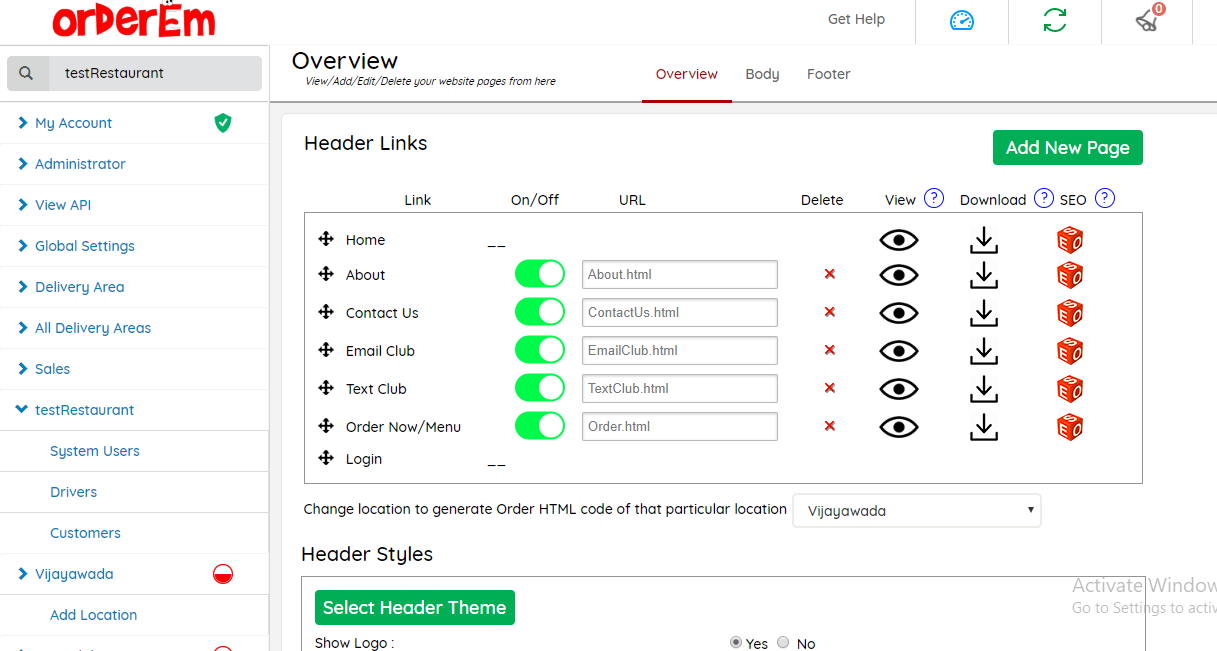Screen dimensions: 1217x651
Task: Select No for Show Logo
Action: pyautogui.click(x=783, y=643)
